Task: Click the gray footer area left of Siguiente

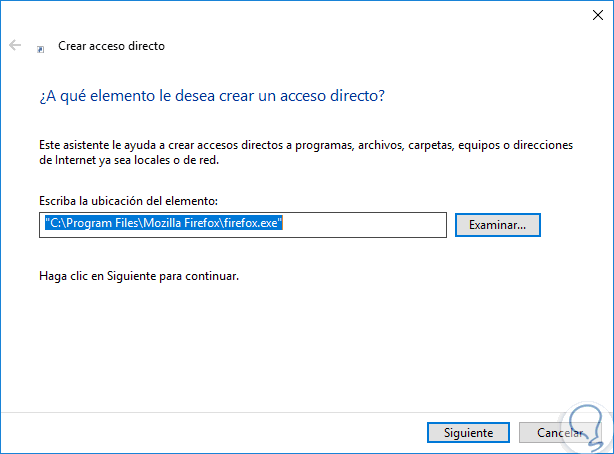Action: [x=200, y=432]
